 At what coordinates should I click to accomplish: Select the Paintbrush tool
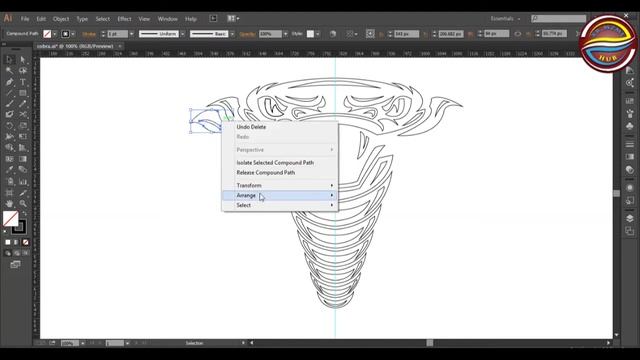pos(9,104)
